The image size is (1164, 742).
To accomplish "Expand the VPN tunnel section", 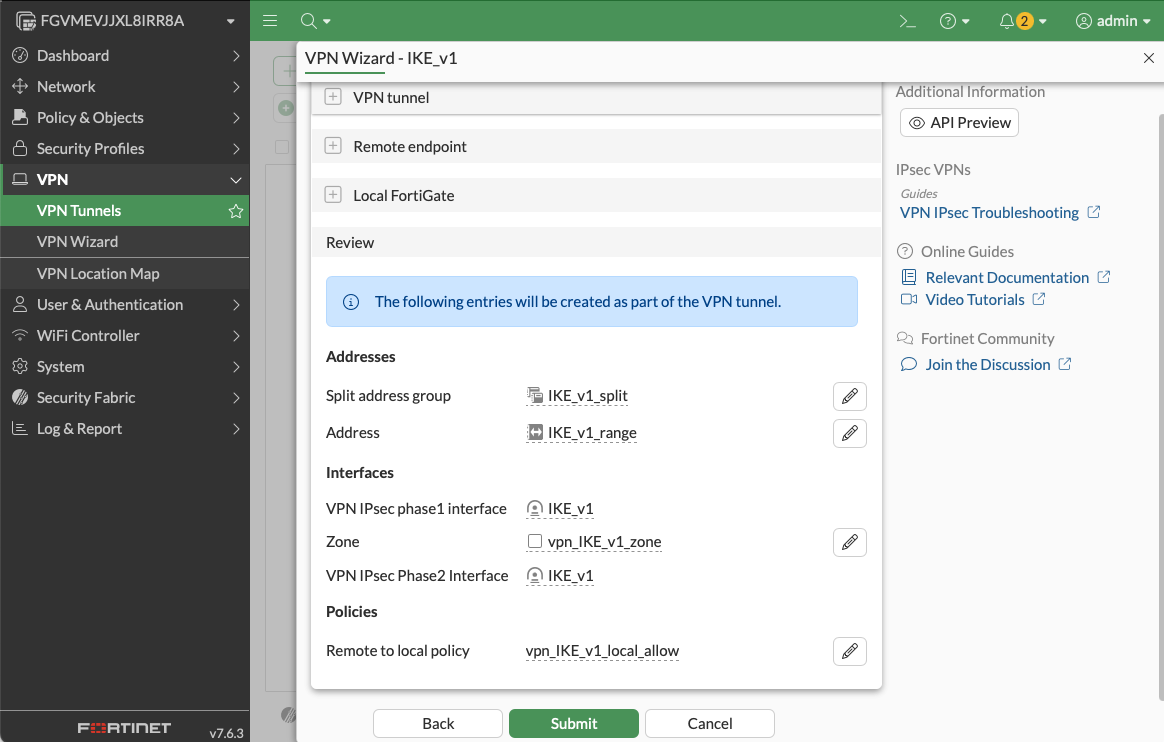I will click(x=333, y=97).
